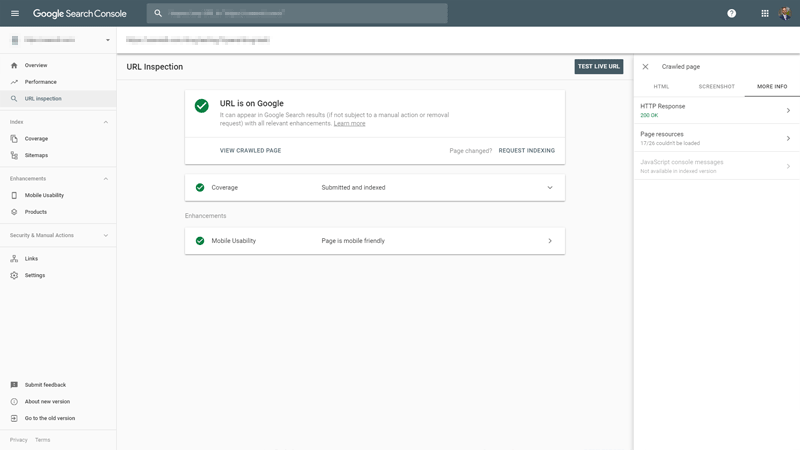Open Settings in the sidebar
The width and height of the screenshot is (800, 450).
coord(35,275)
